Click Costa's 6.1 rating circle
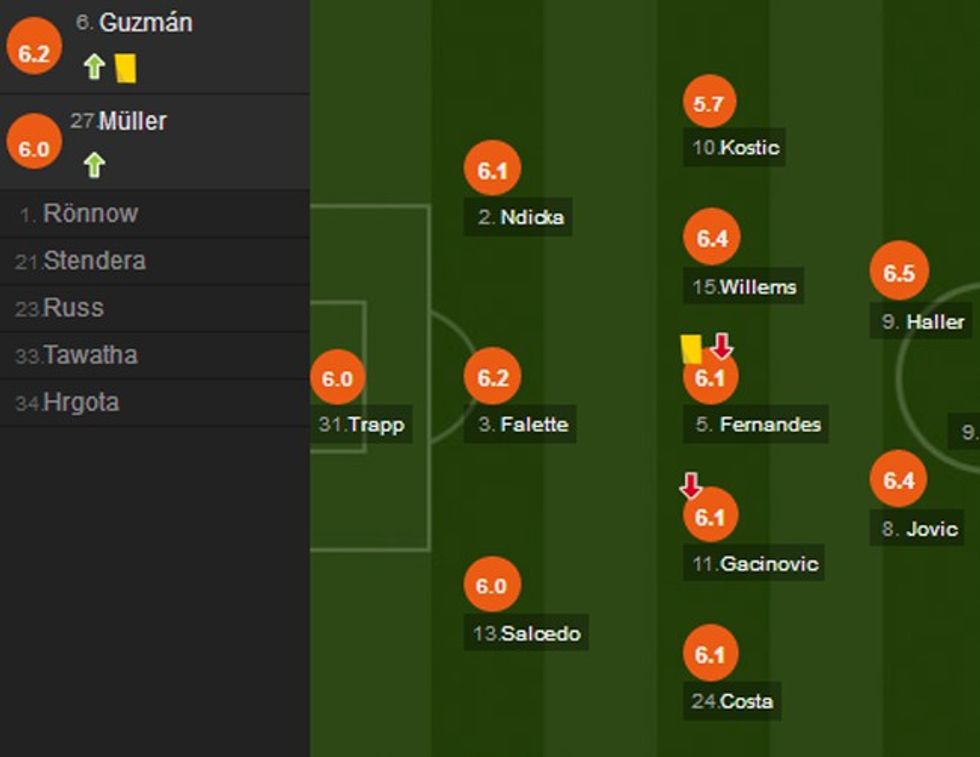The image size is (980, 757). (x=709, y=655)
